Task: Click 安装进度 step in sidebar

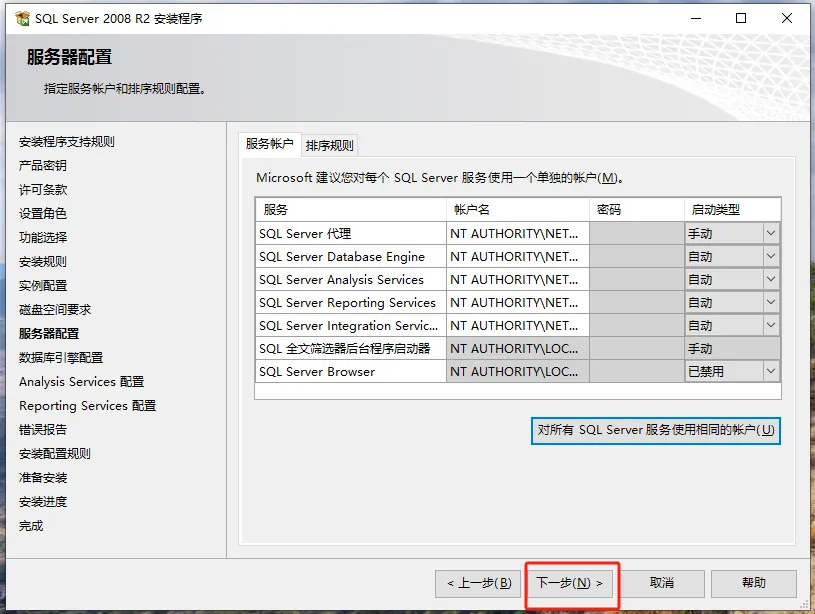Action: pyautogui.click(x=43, y=502)
